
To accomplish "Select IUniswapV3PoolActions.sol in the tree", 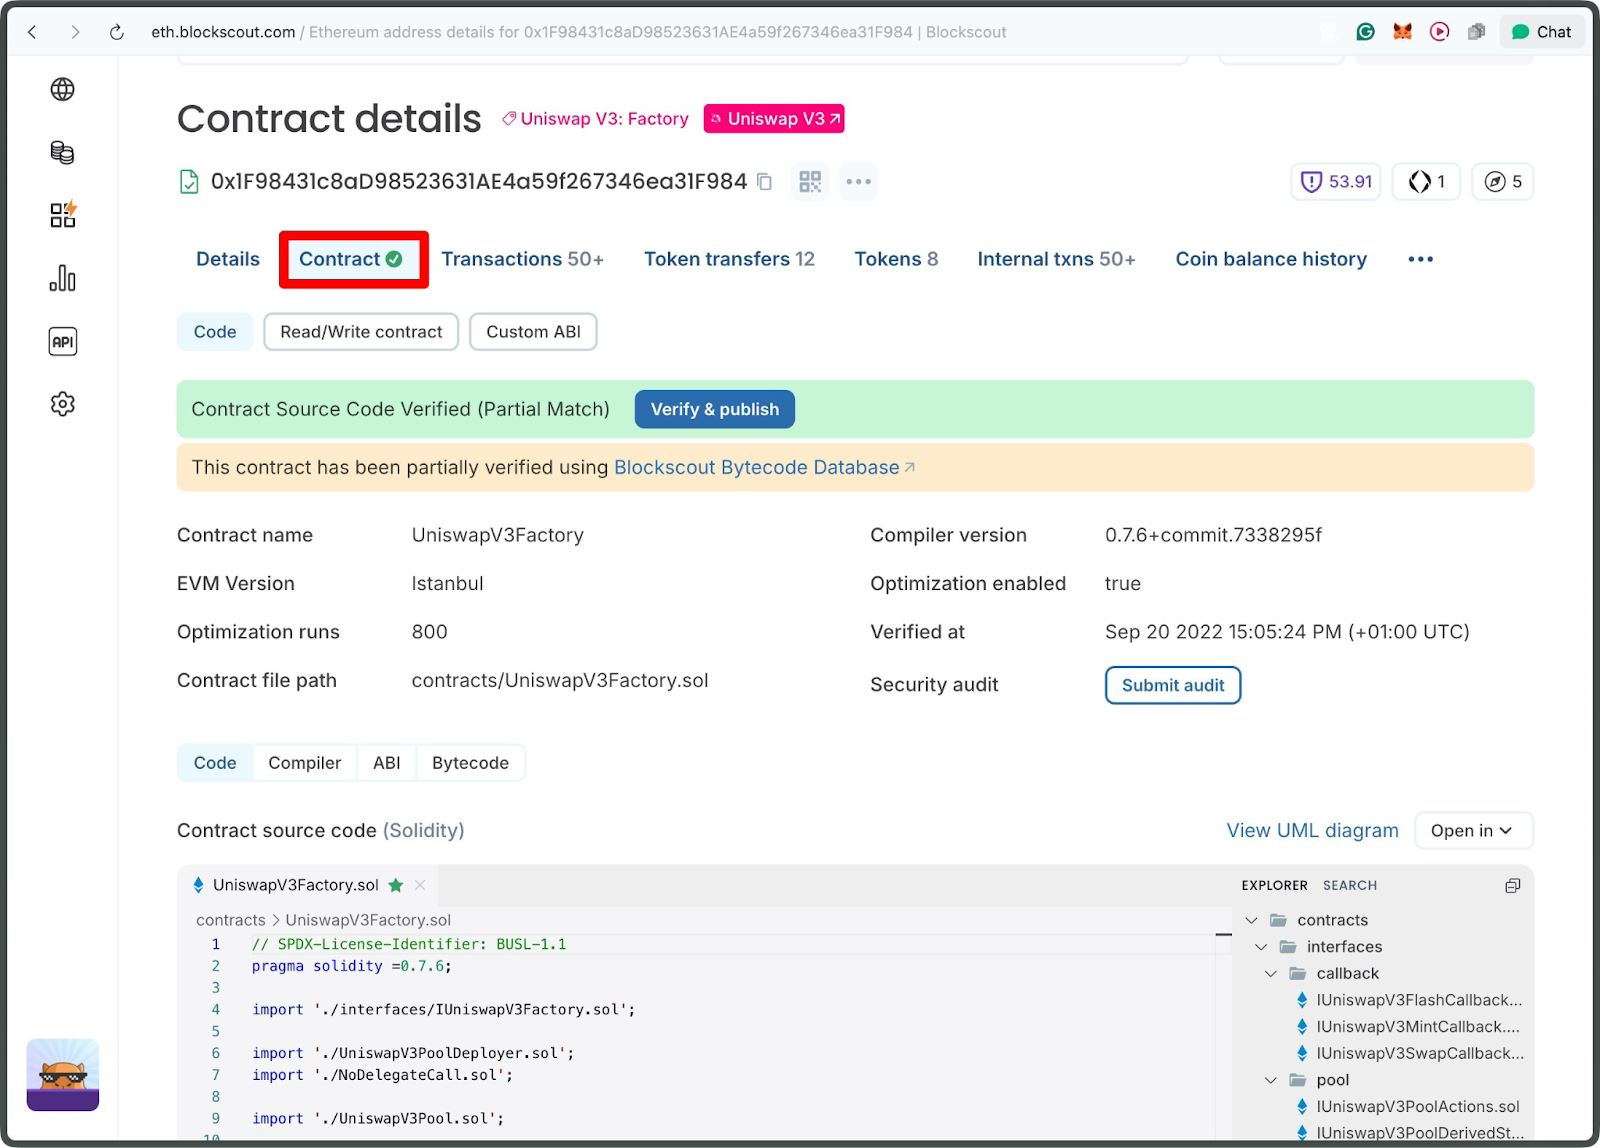I will 1417,1106.
